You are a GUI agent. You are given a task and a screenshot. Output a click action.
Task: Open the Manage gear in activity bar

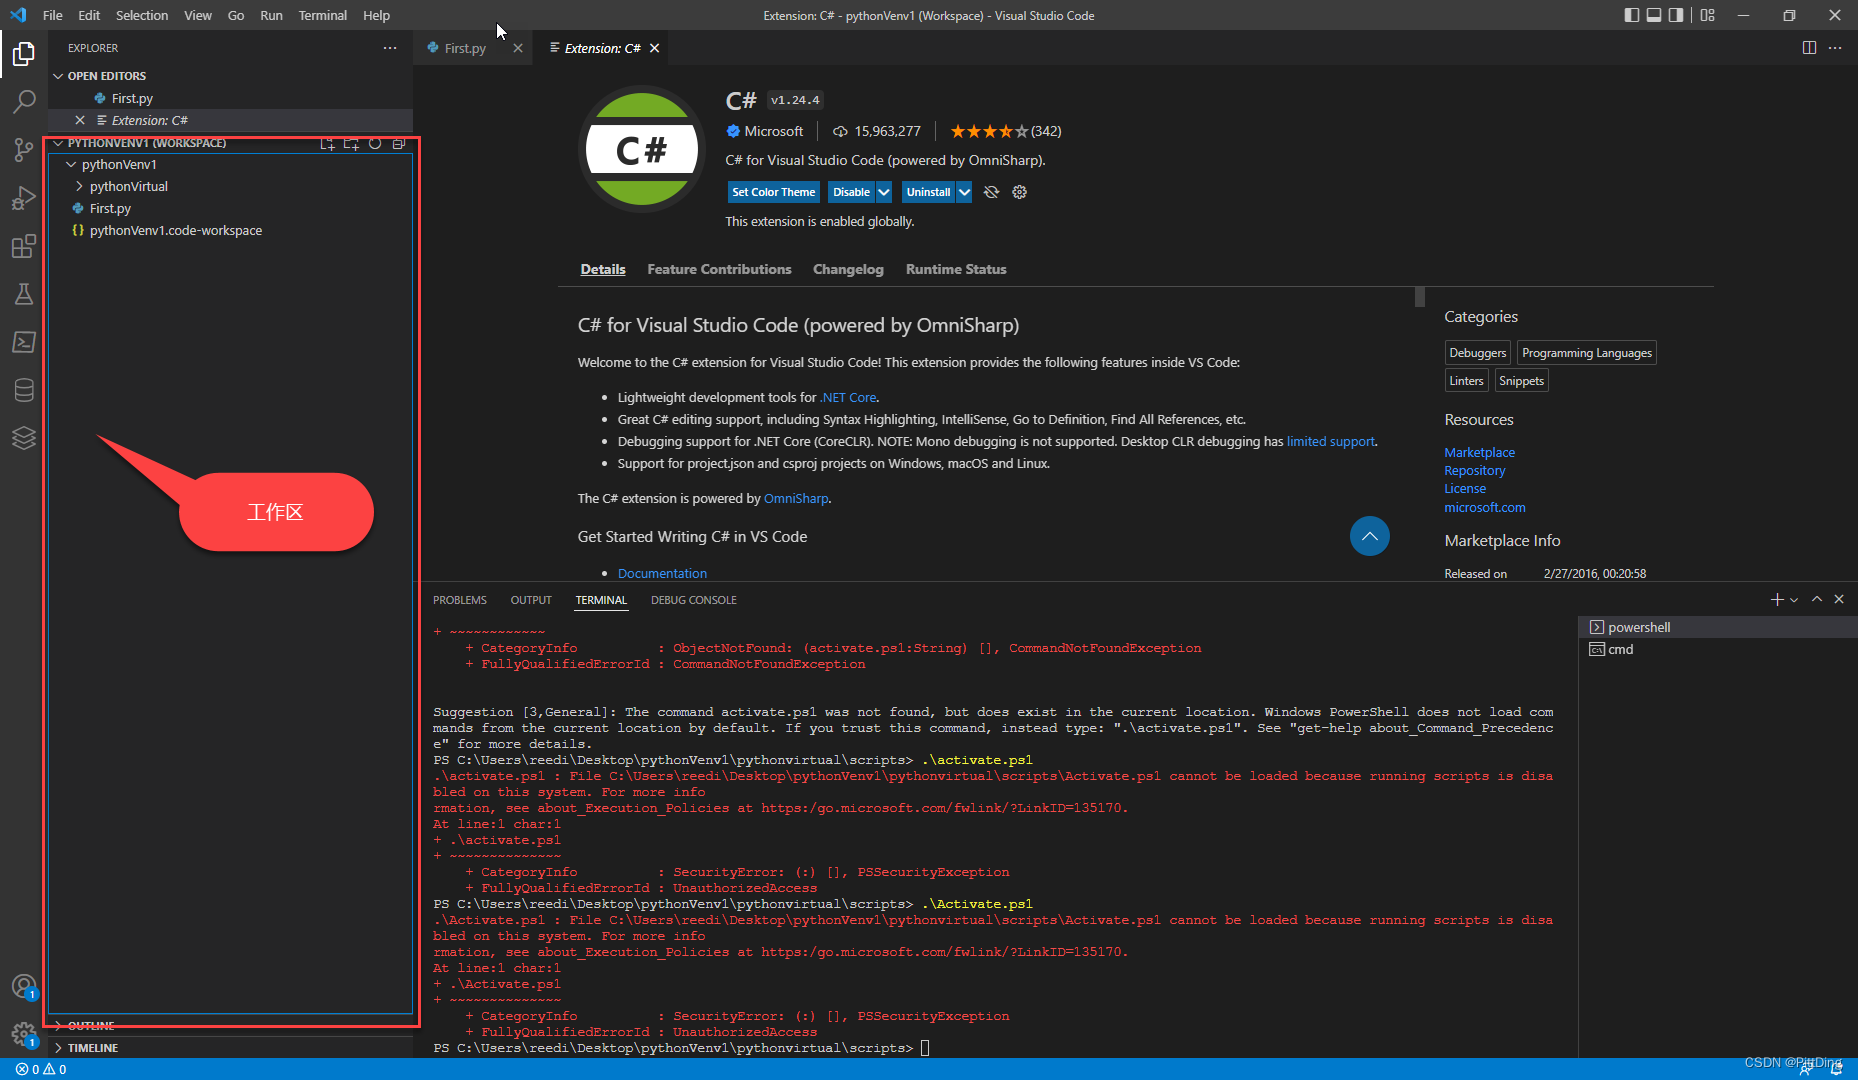pyautogui.click(x=24, y=1035)
